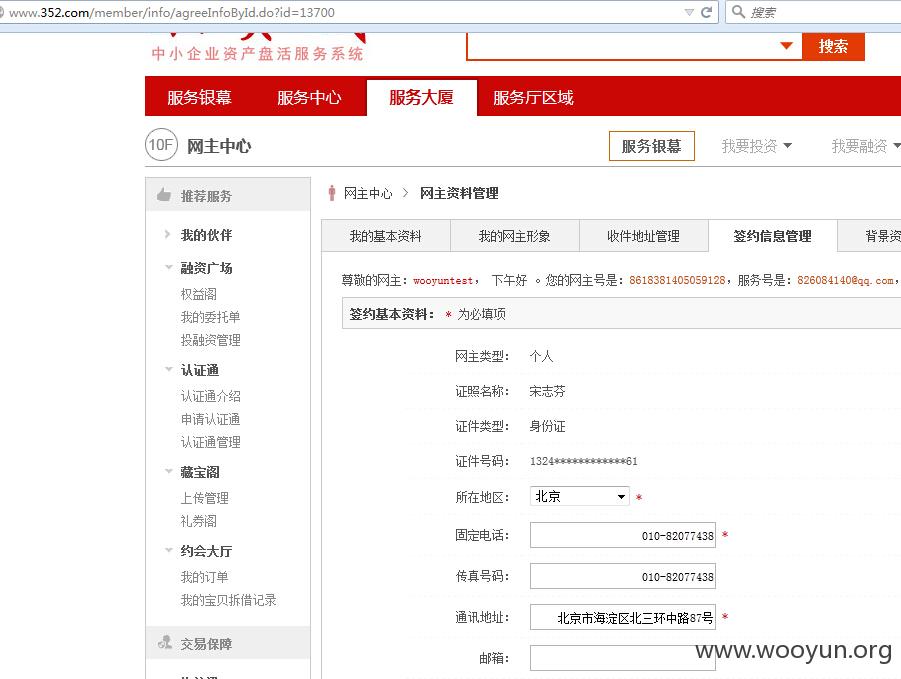Click the wooyuntest username text
The height and width of the screenshot is (679, 901).
click(443, 281)
